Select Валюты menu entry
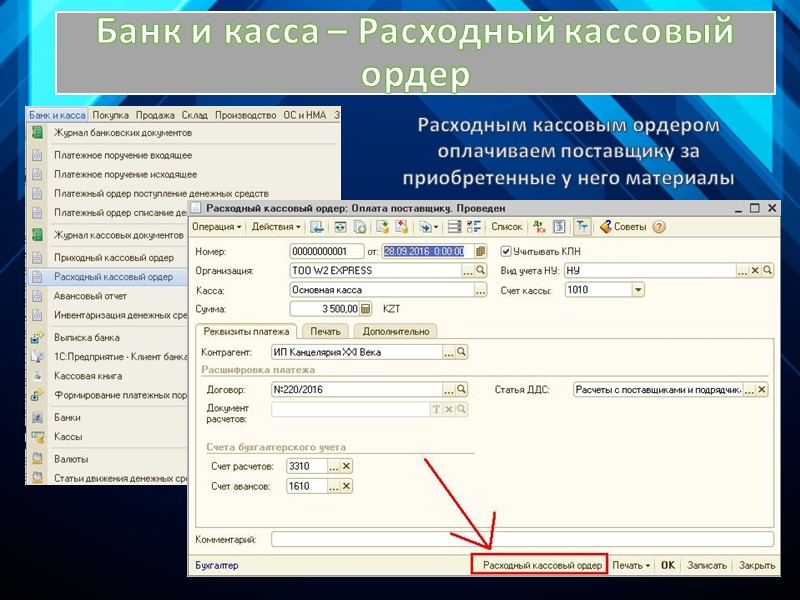 click(x=71, y=459)
